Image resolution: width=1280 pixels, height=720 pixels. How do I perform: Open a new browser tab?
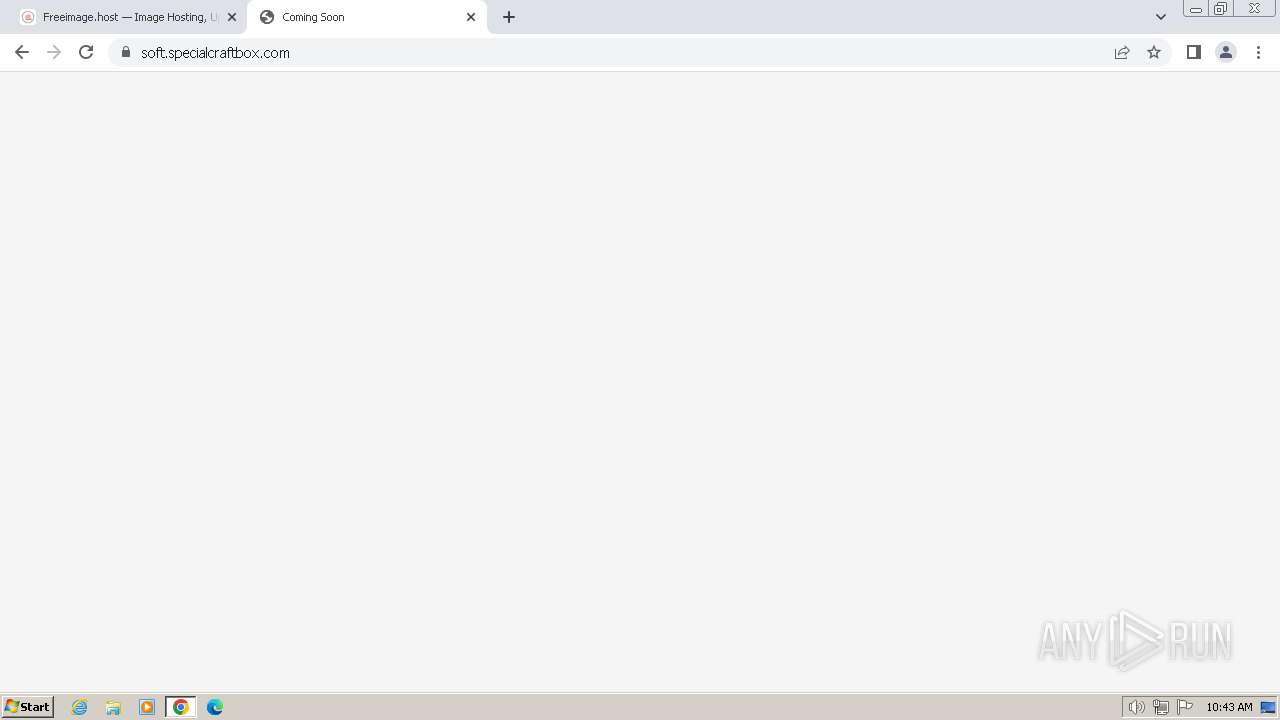click(x=509, y=17)
